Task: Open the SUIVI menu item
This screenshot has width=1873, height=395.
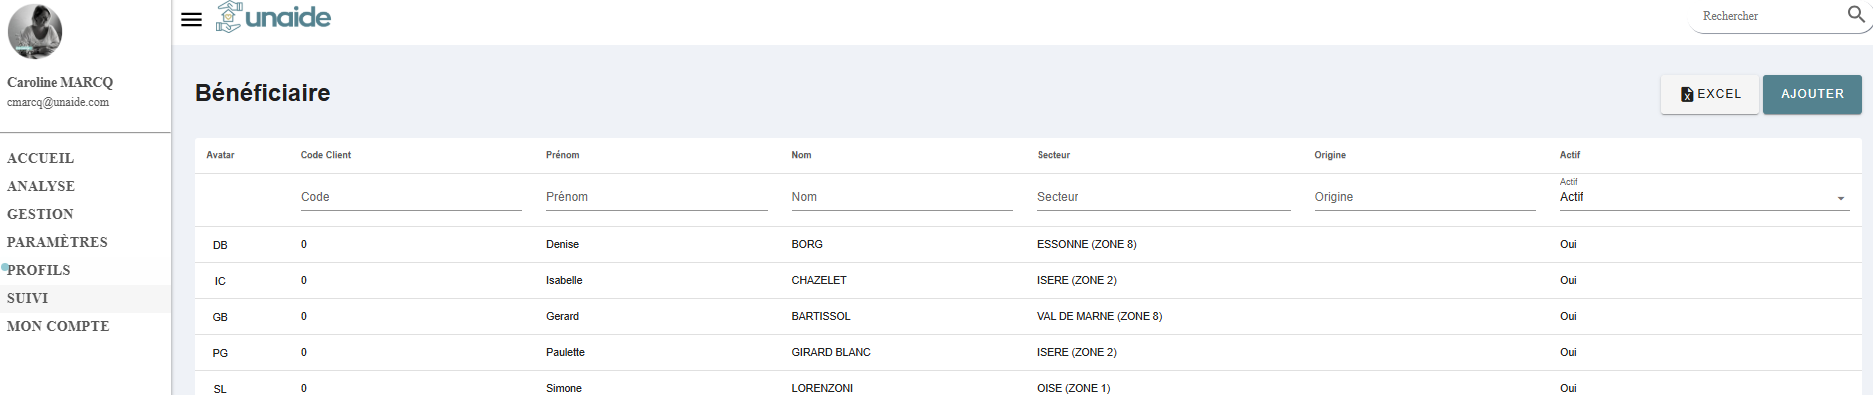Action: point(27,298)
